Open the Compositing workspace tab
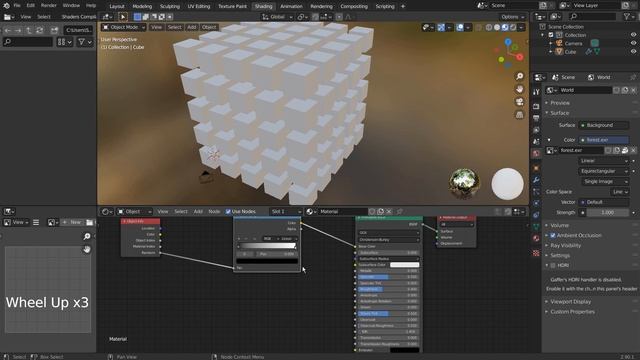This screenshot has height=360, width=640. point(354,6)
